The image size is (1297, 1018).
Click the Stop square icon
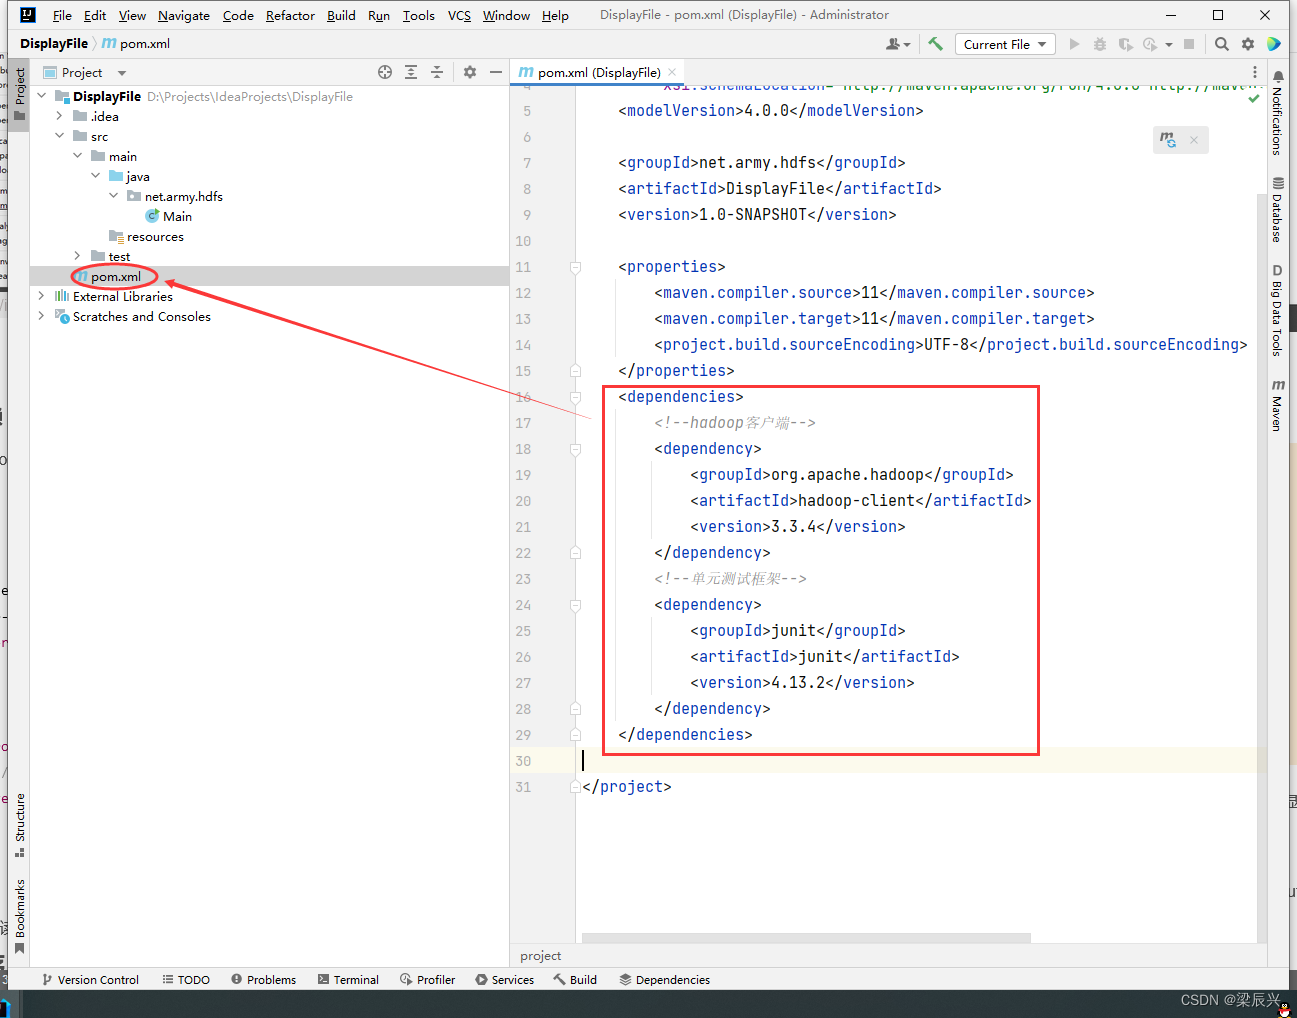(1189, 44)
